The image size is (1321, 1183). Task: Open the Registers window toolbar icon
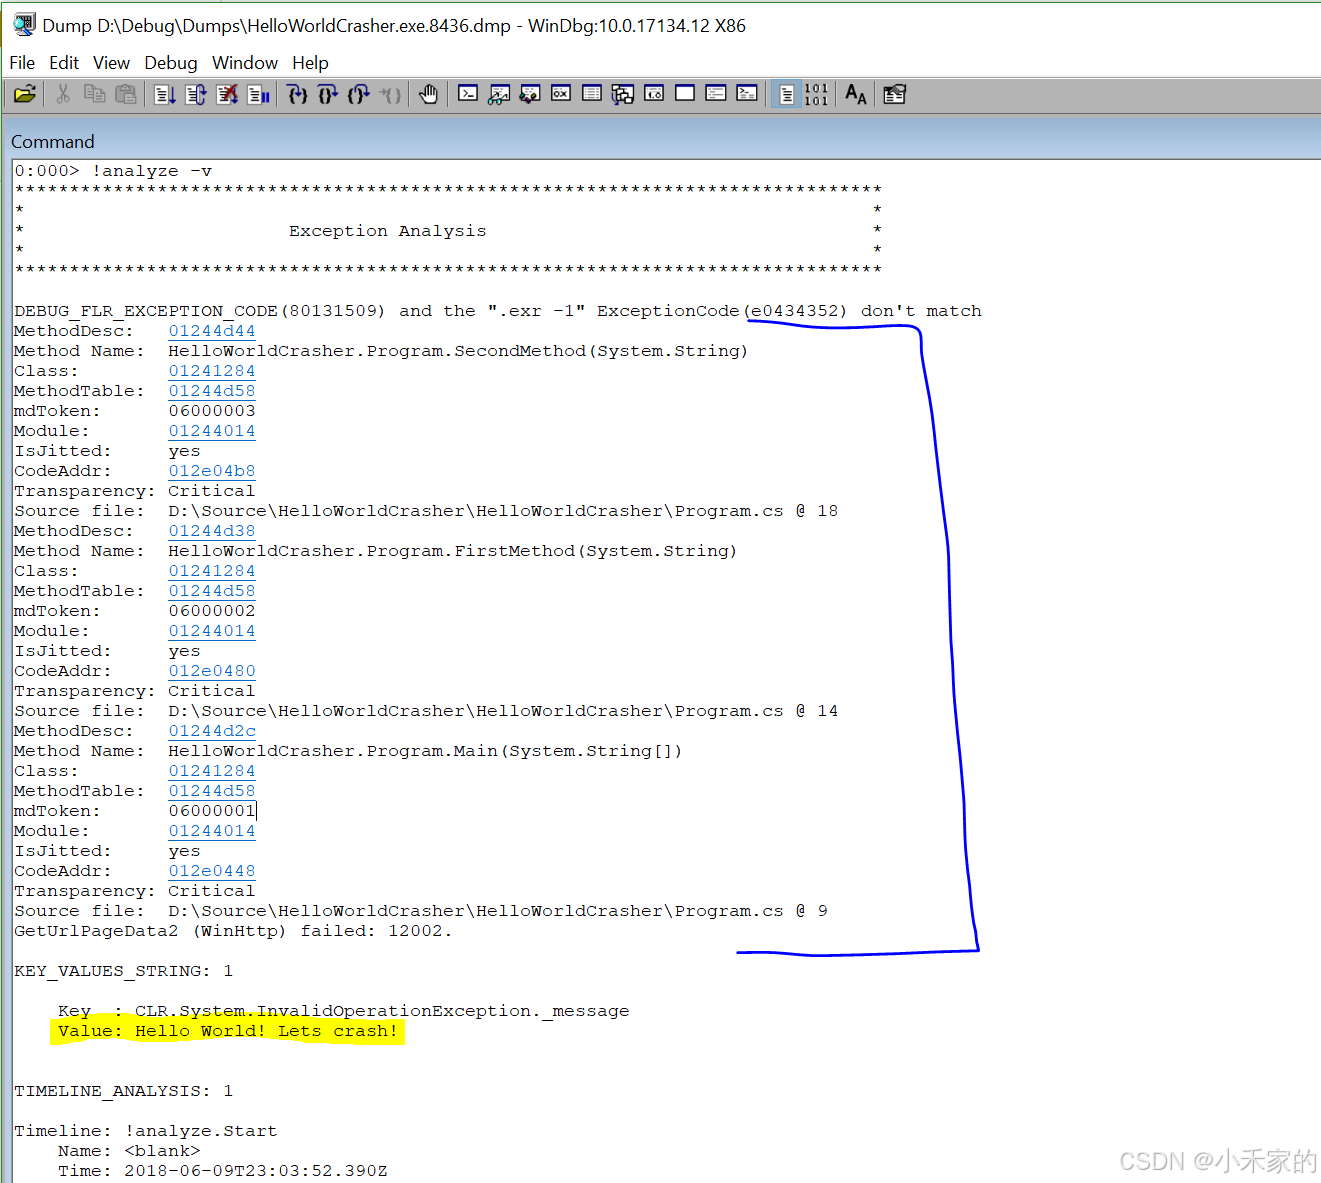point(561,94)
